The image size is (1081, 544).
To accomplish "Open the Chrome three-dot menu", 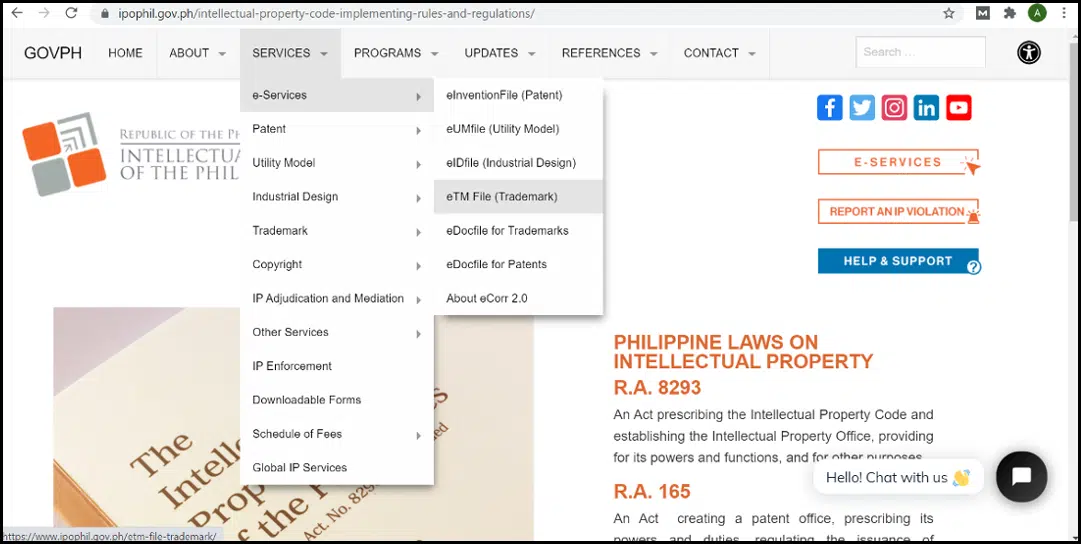I will (1066, 13).
